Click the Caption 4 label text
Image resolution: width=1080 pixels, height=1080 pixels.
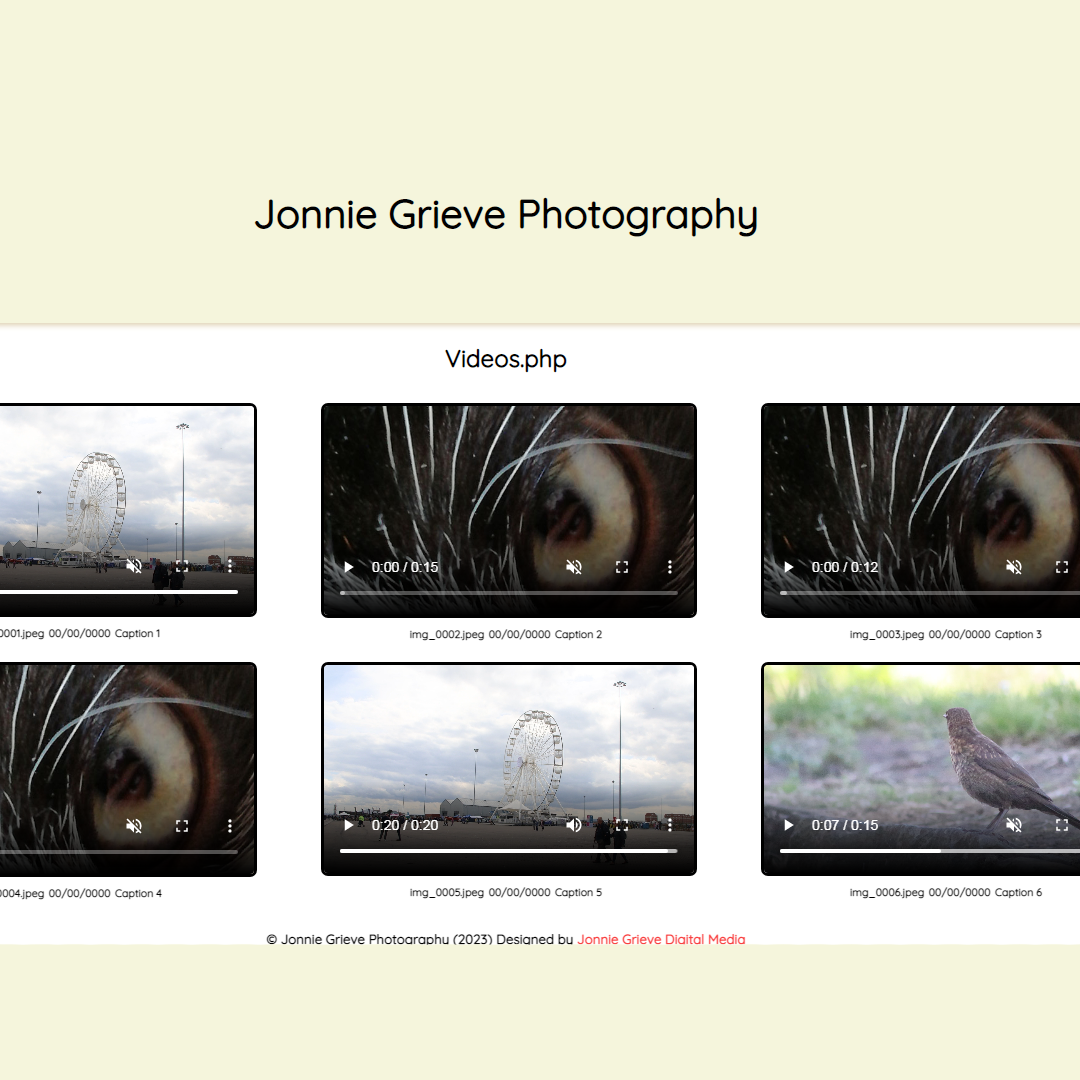(138, 893)
